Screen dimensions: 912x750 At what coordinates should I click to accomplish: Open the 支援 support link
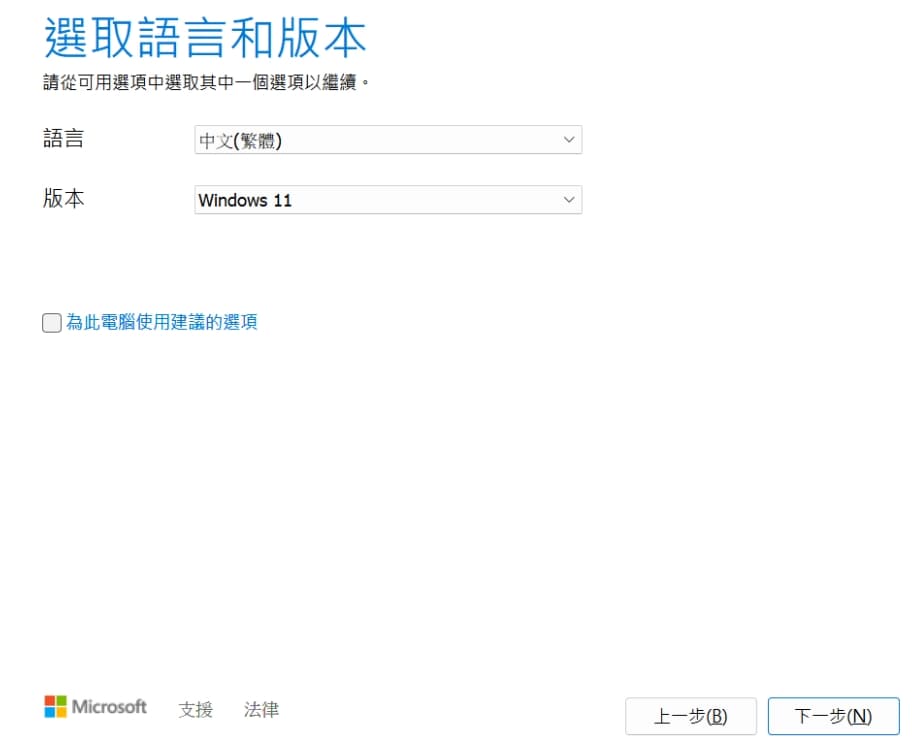click(195, 709)
